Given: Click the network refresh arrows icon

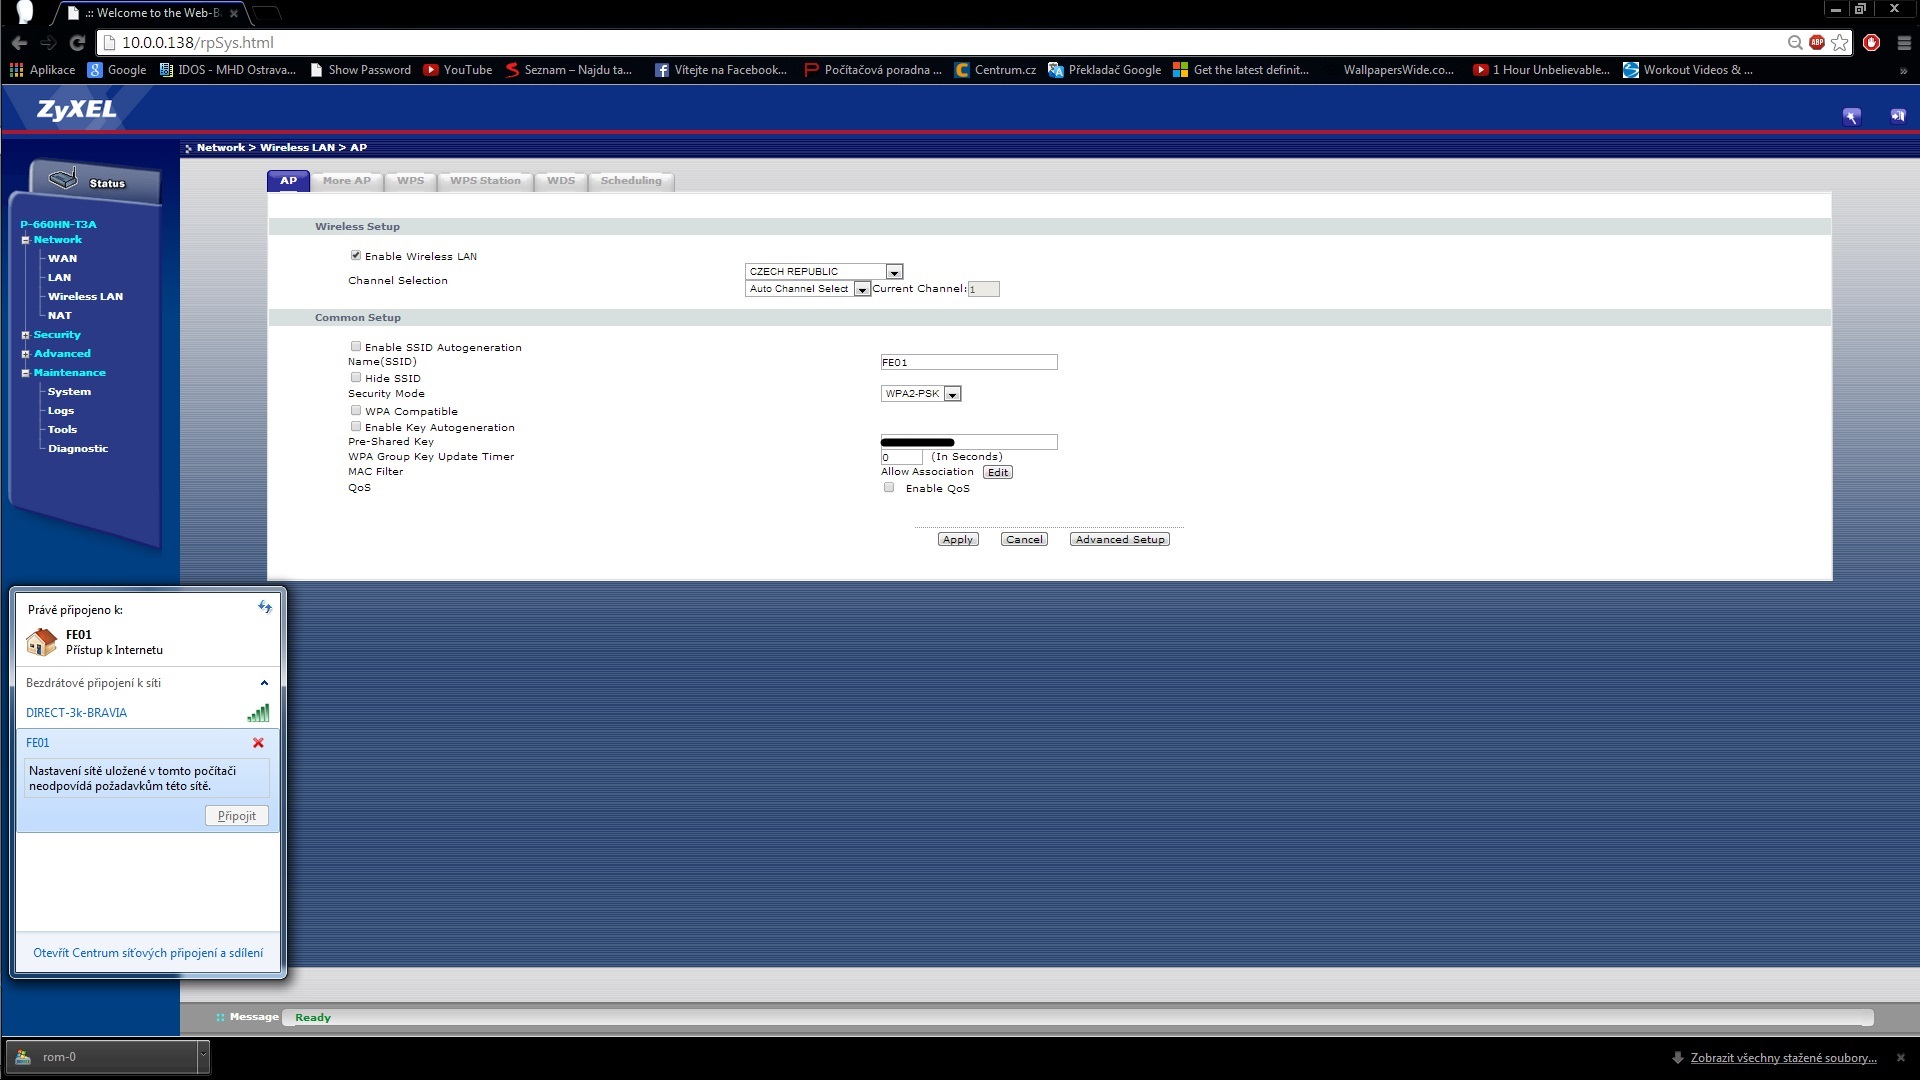Looking at the screenshot, I should pyautogui.click(x=264, y=607).
